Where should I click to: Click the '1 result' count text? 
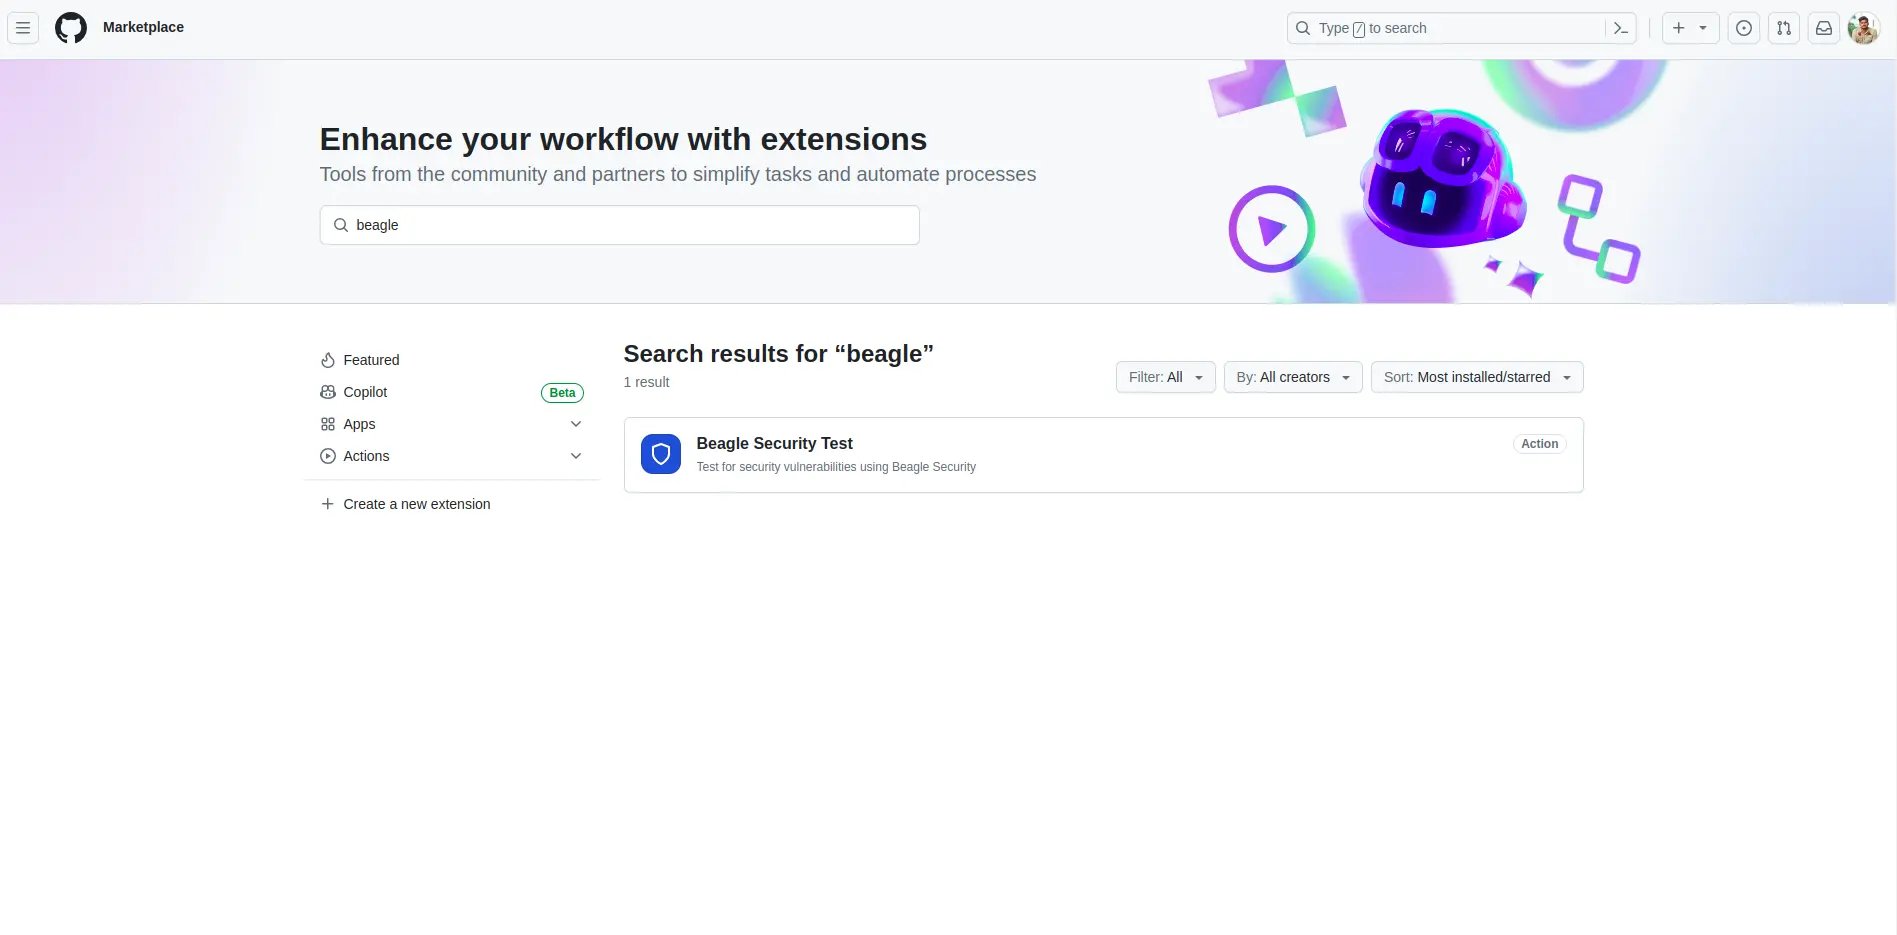[x=647, y=382]
